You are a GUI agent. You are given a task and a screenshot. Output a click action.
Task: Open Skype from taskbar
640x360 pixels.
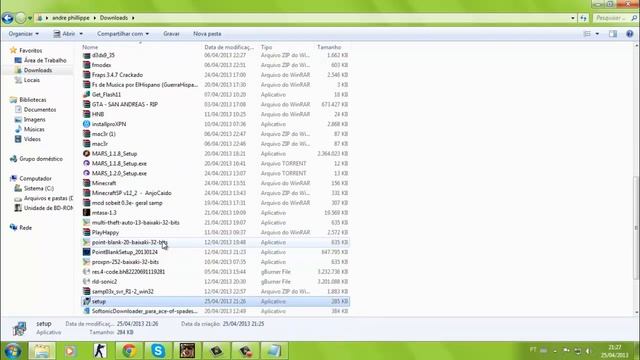tap(158, 351)
